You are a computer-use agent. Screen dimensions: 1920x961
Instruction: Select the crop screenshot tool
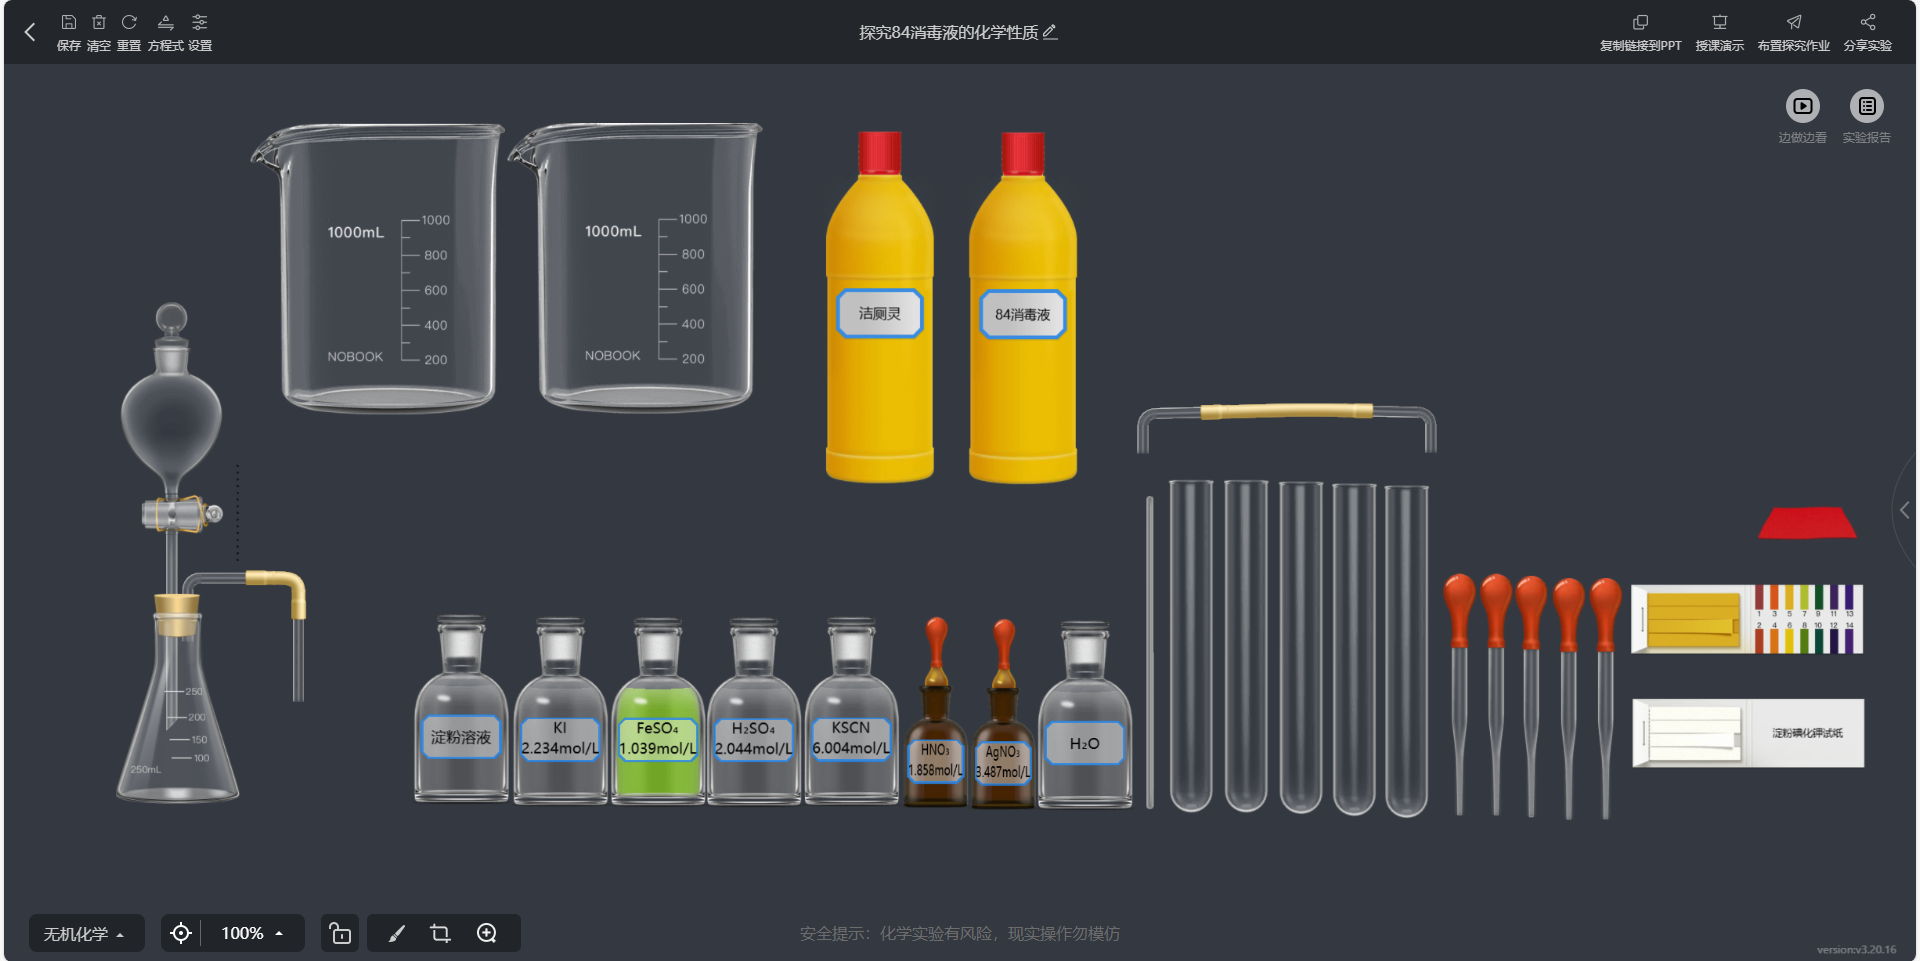tap(440, 933)
